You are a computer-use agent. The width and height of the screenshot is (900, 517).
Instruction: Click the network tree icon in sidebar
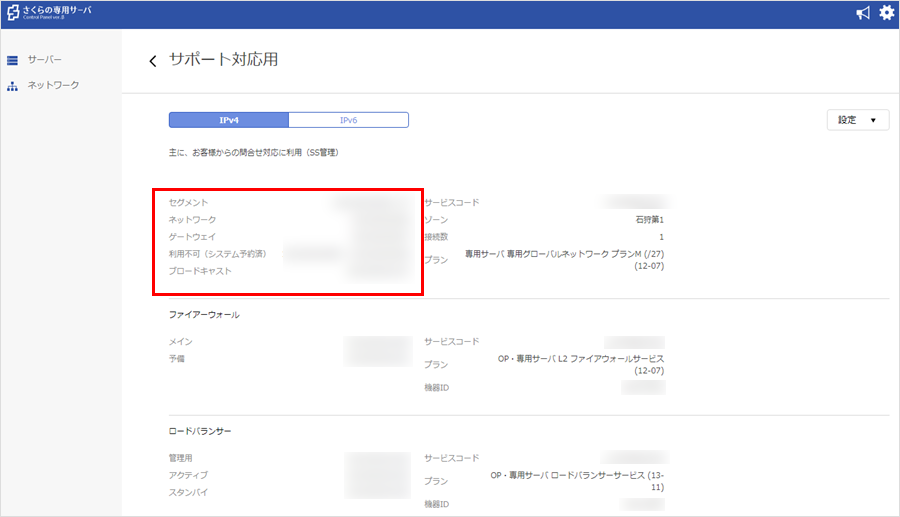pyautogui.click(x=13, y=86)
